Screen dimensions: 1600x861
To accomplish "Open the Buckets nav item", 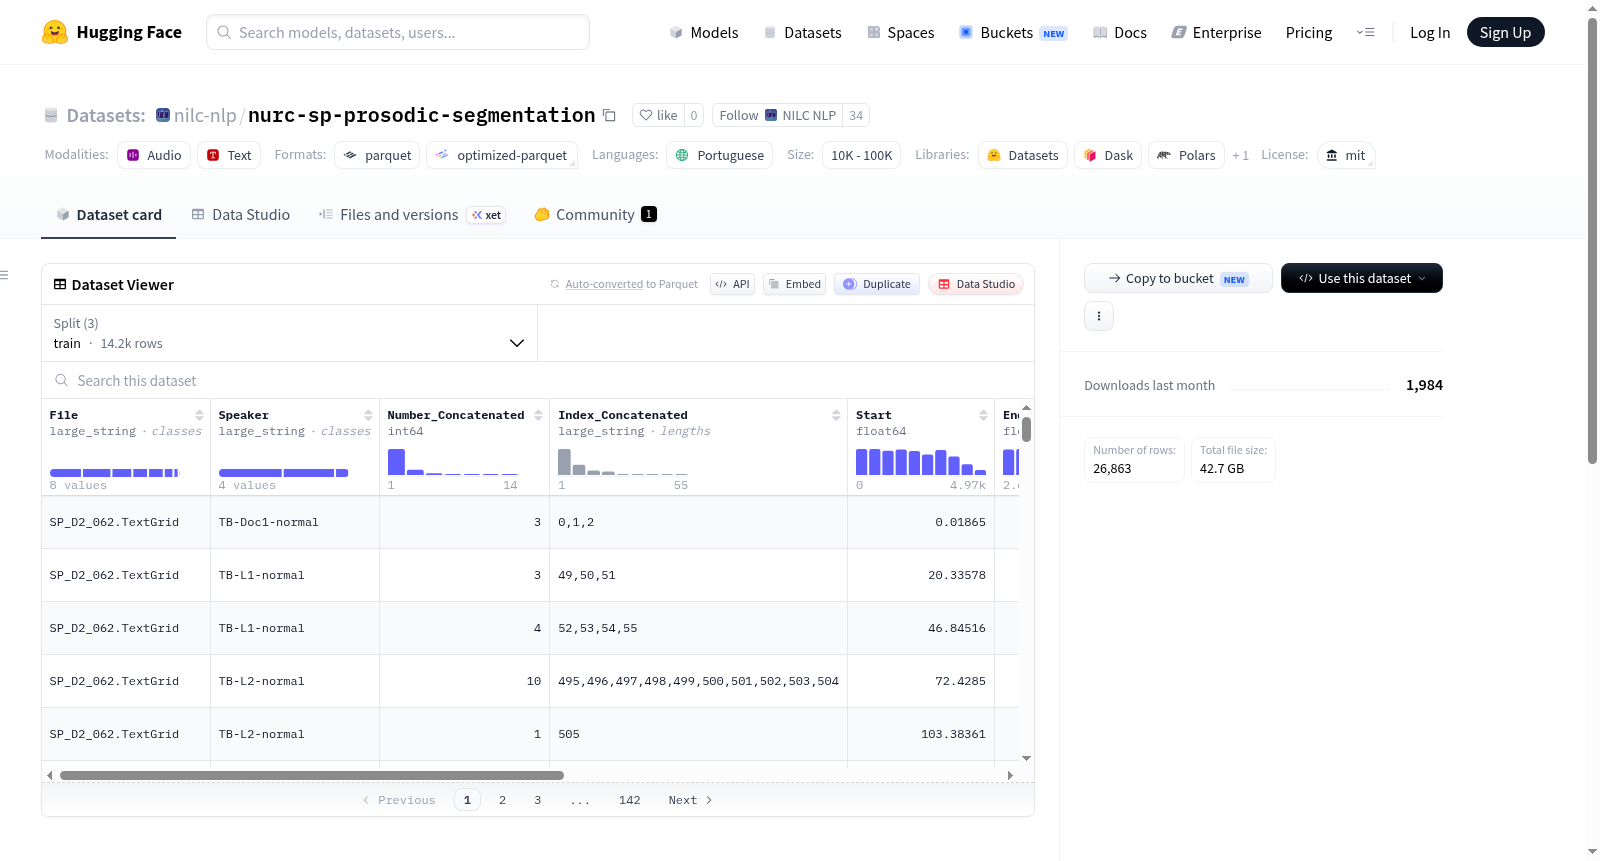I will coord(1013,32).
